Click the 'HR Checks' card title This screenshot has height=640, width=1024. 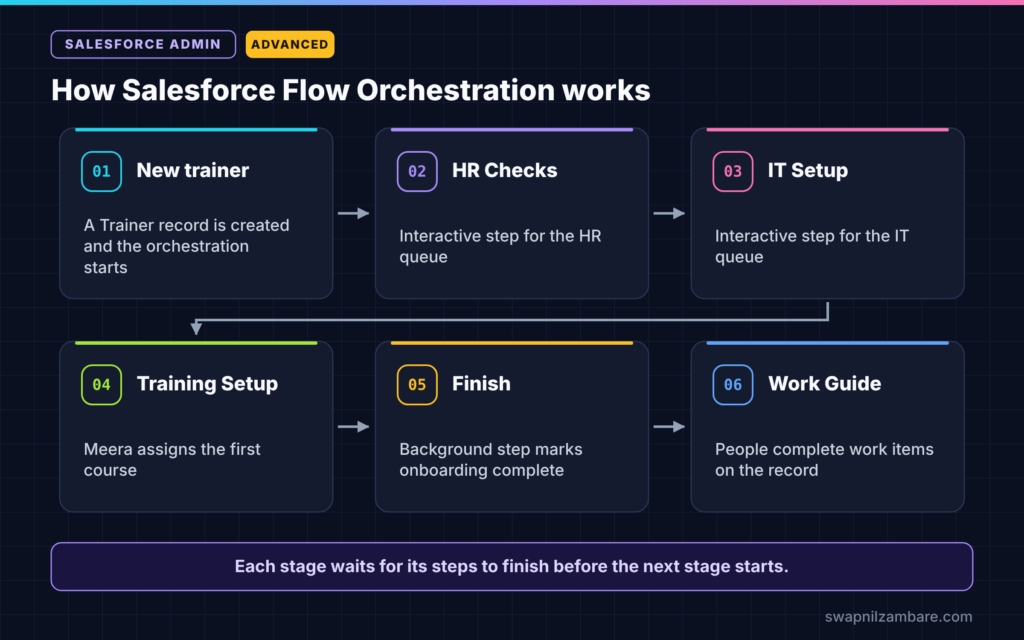pos(505,170)
